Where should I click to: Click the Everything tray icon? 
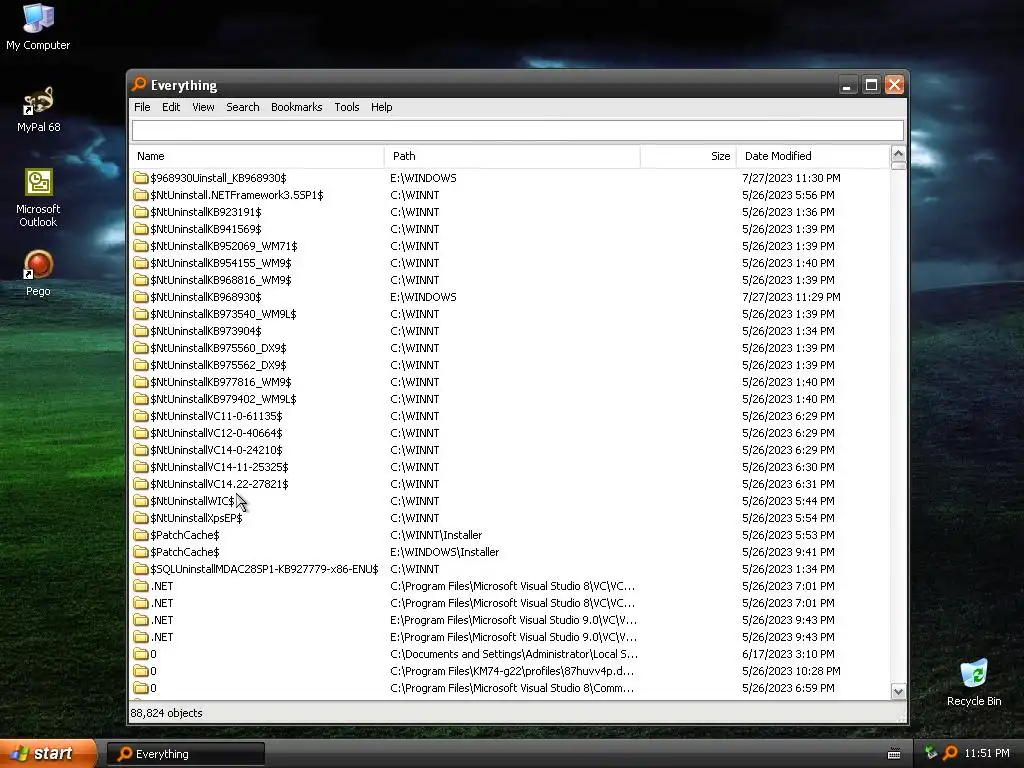click(950, 753)
